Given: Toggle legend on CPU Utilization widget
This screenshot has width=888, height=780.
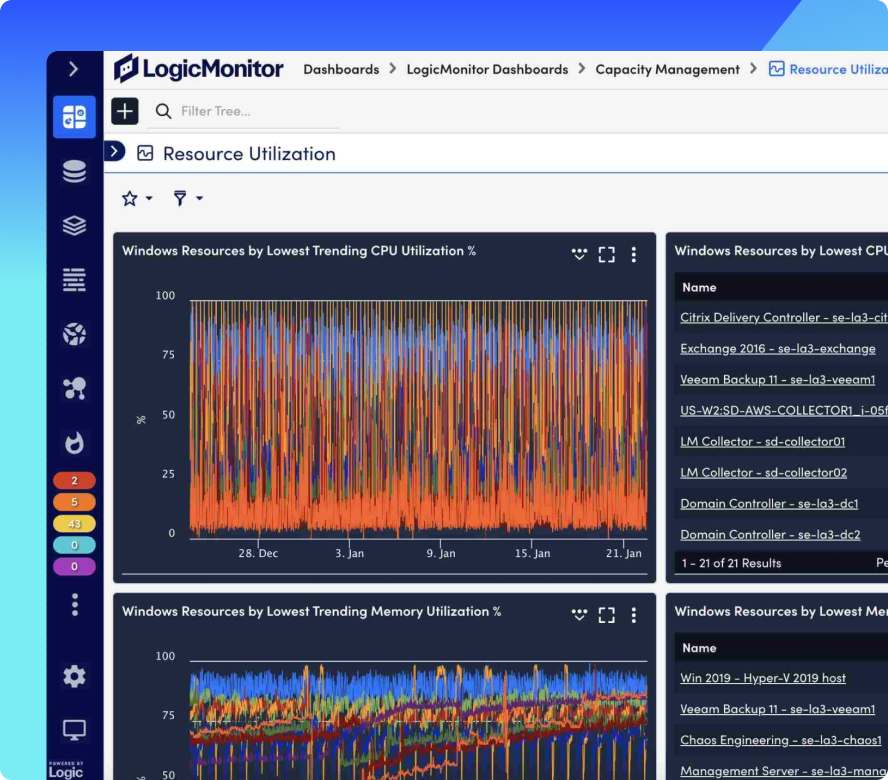Looking at the screenshot, I should [579, 254].
